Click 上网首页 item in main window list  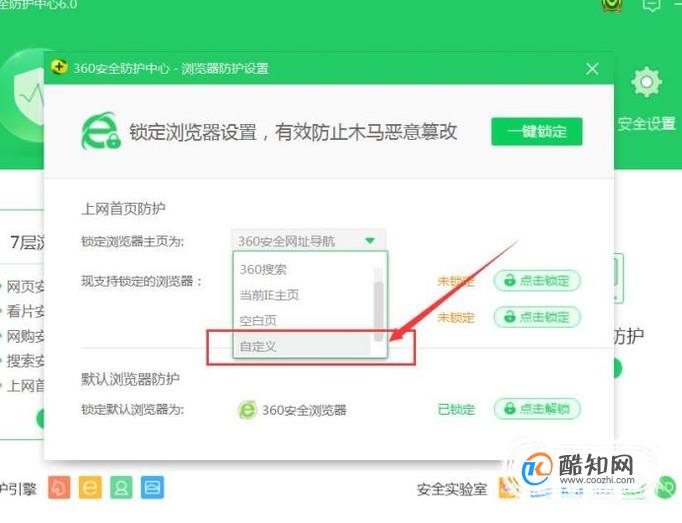pos(25,386)
